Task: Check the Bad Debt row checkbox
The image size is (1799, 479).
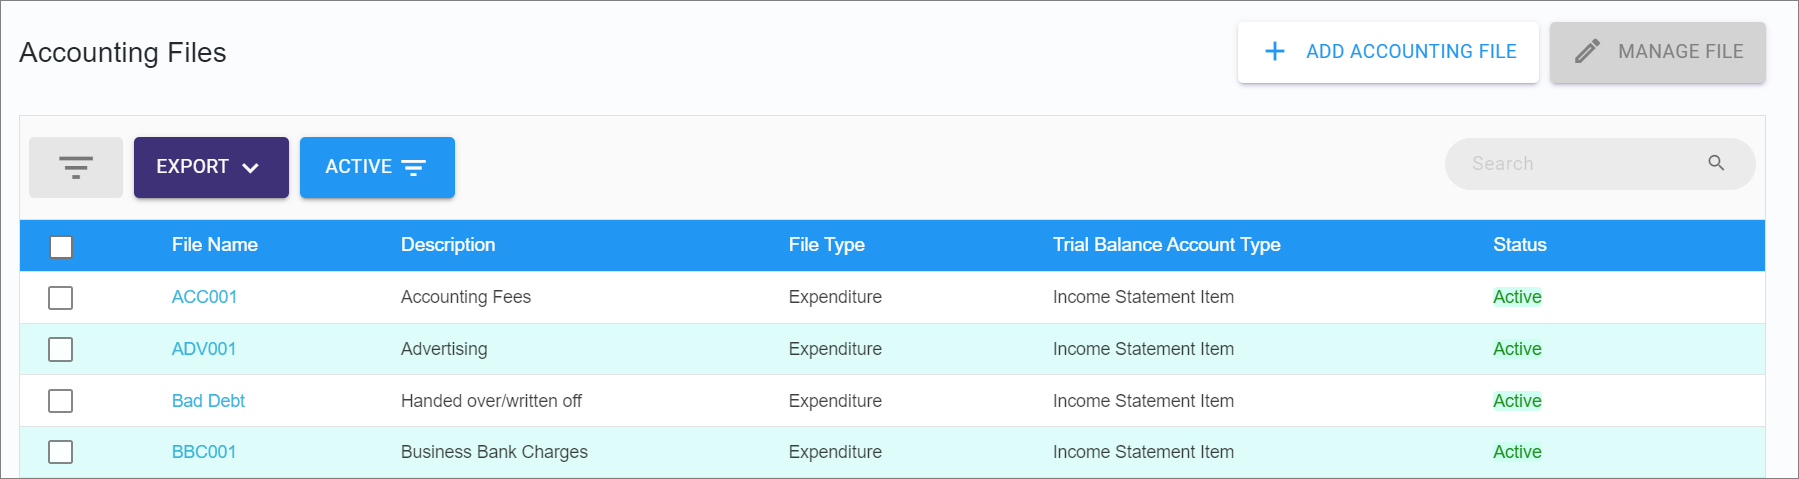Action: (61, 401)
